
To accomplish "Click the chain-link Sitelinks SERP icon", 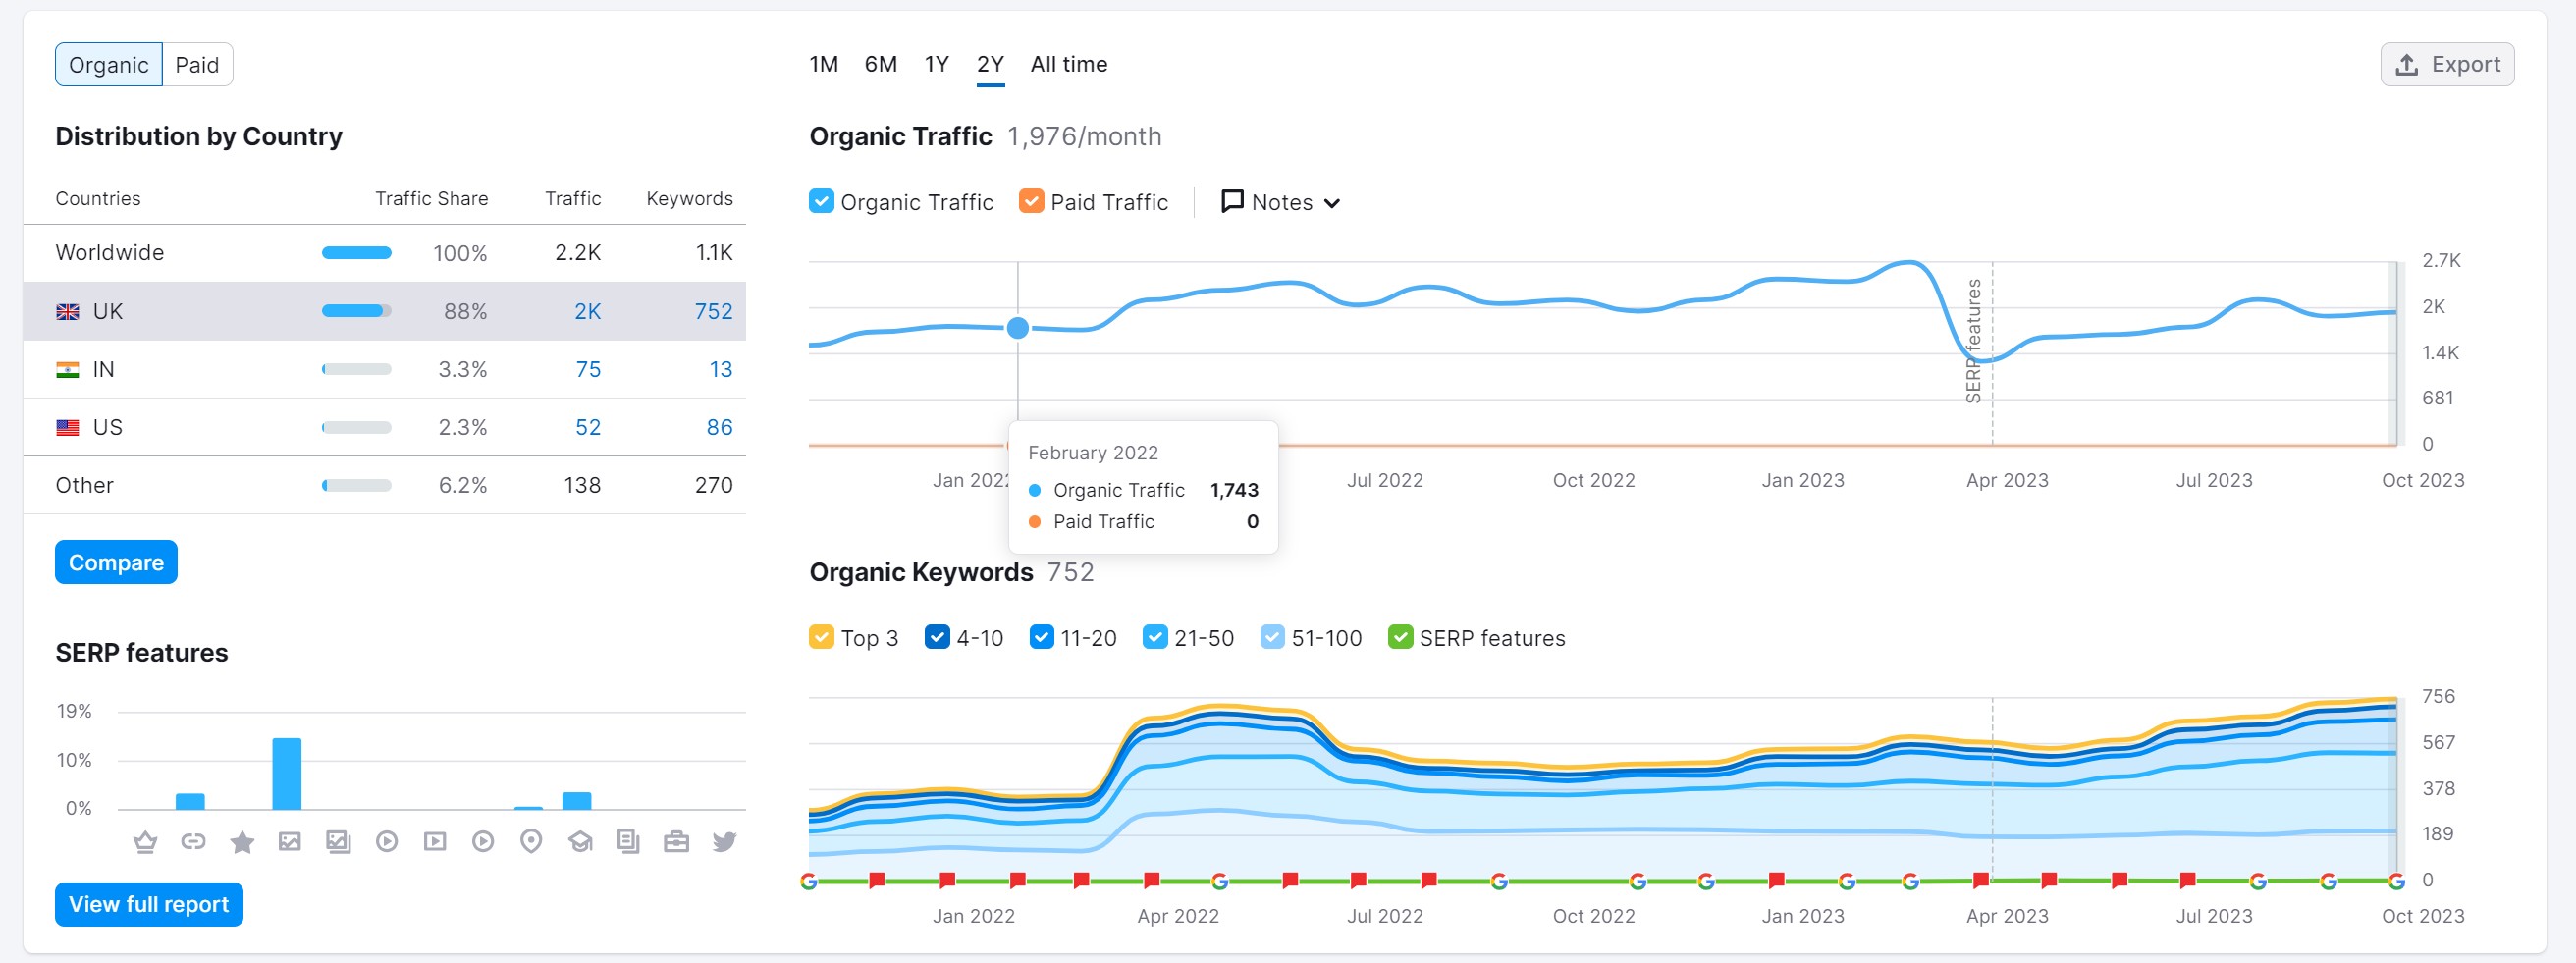I will point(193,842).
